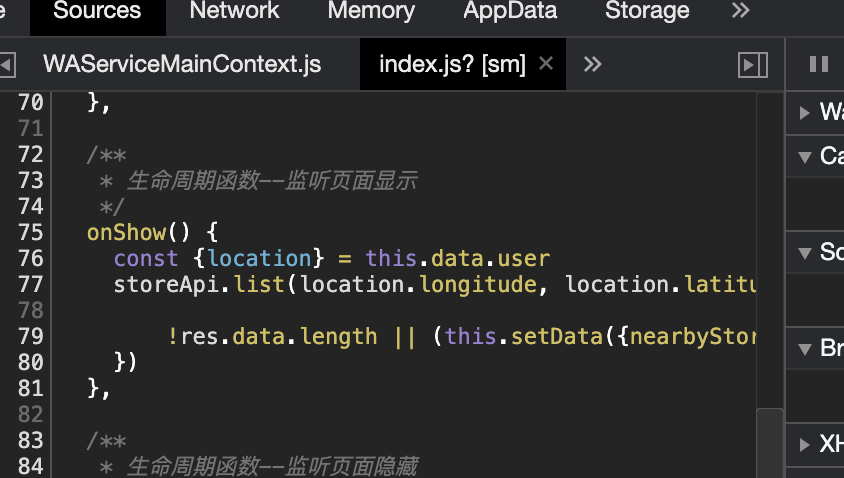Toggle breakpoint on line 77
The width and height of the screenshot is (844, 478).
point(30,284)
